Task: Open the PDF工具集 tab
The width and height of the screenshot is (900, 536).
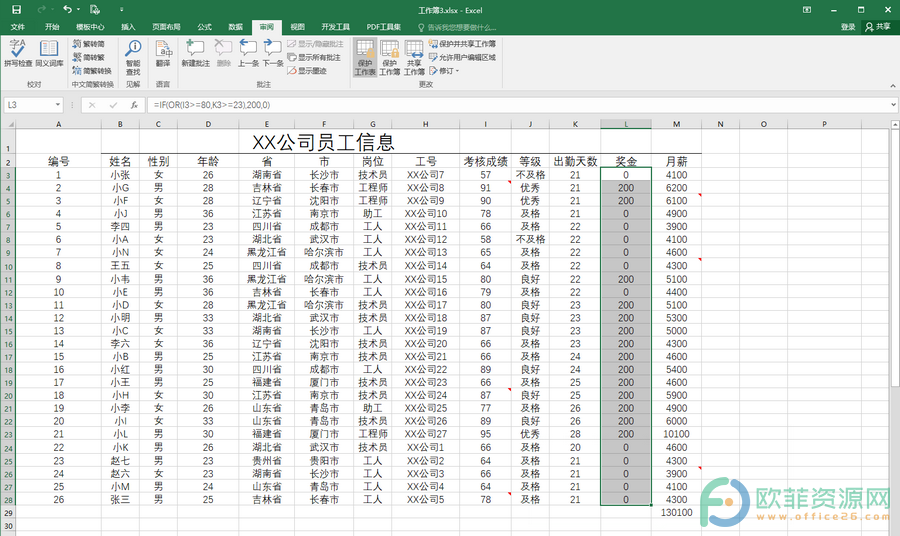Action: 383,27
